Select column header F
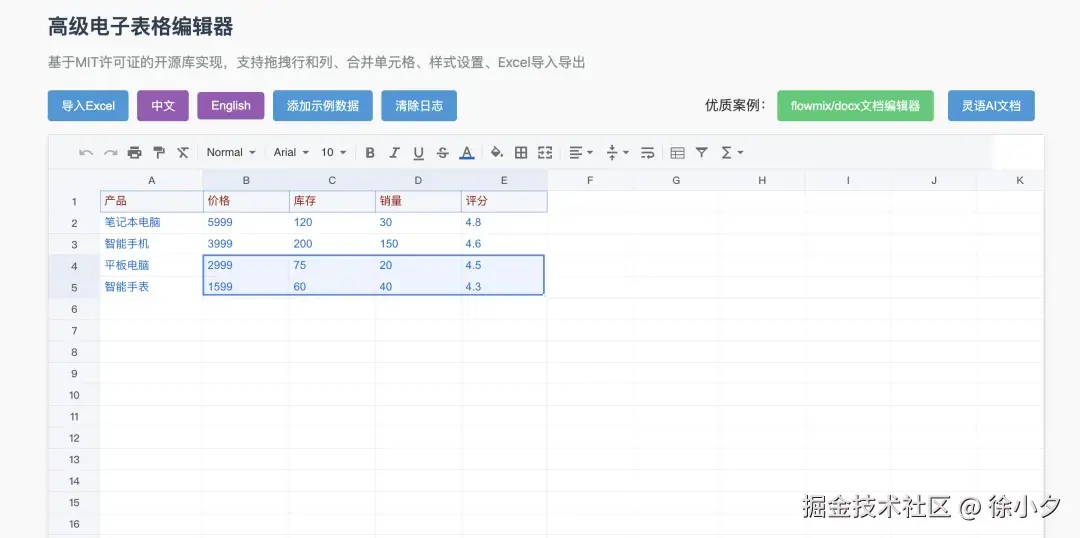The height and width of the screenshot is (538, 1080). (590, 180)
